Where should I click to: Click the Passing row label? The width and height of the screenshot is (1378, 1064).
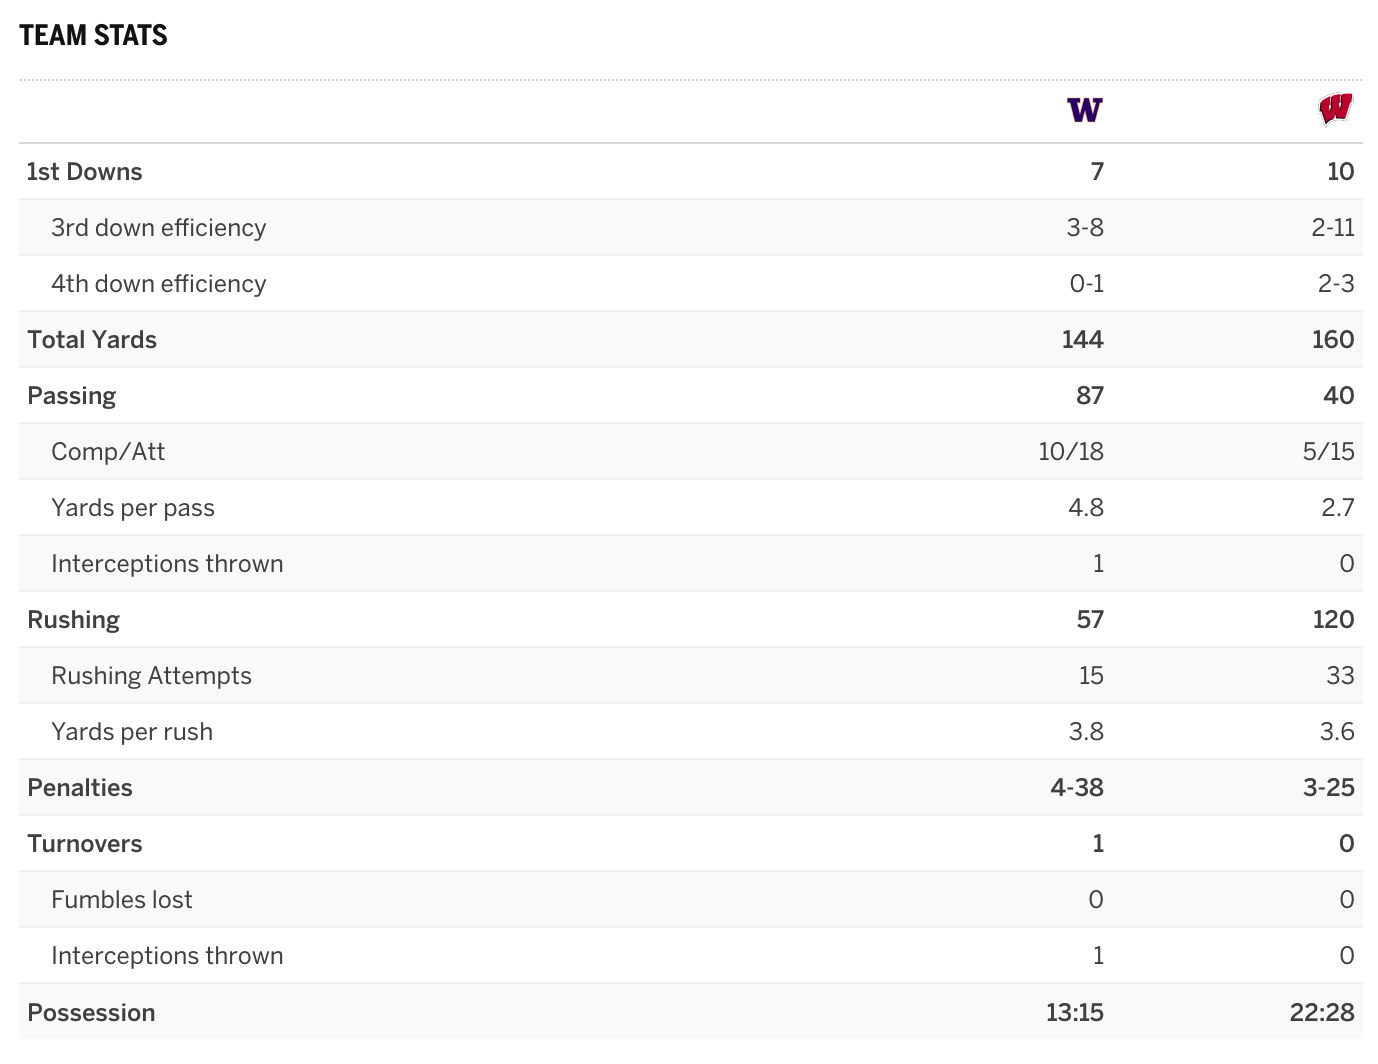pos(72,396)
